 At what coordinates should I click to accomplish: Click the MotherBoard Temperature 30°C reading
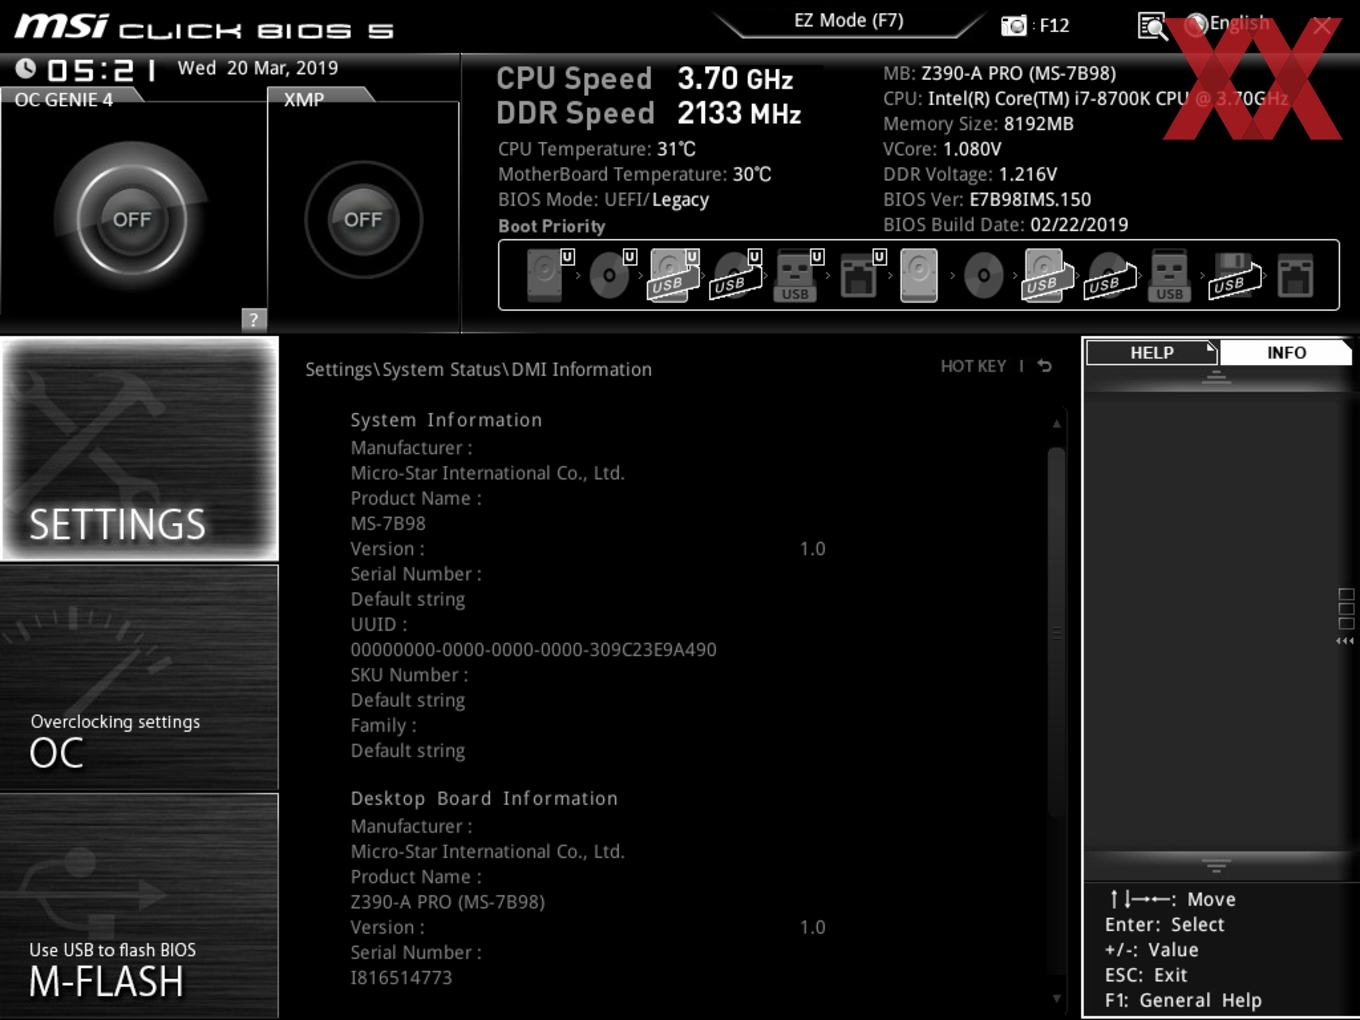635,174
